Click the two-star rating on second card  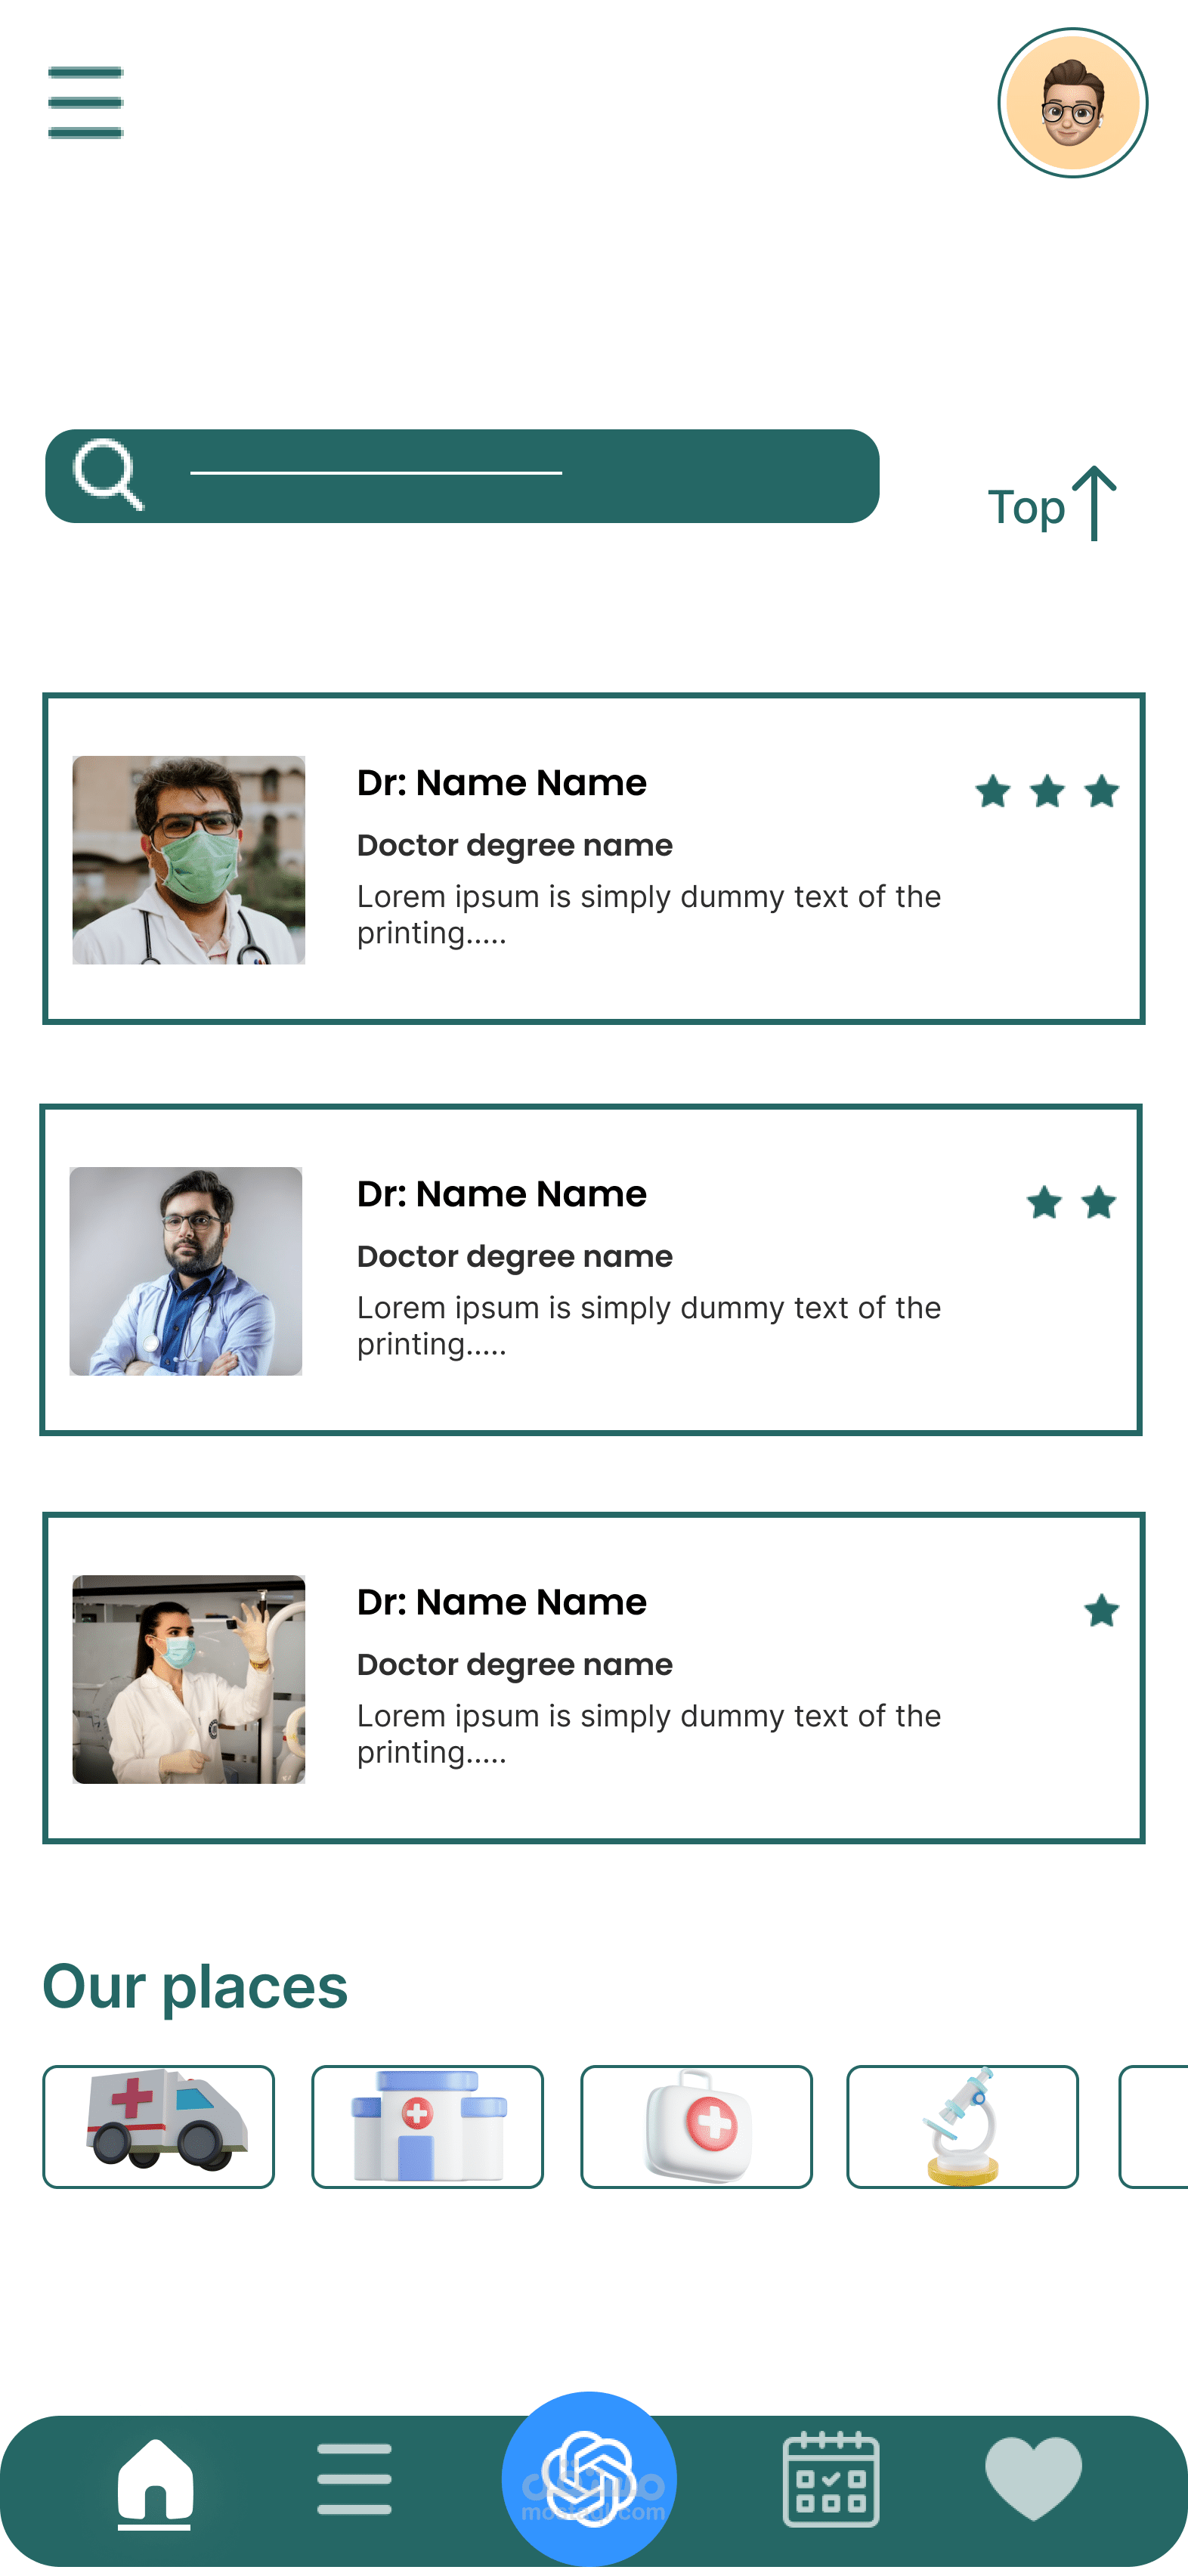[1071, 1202]
